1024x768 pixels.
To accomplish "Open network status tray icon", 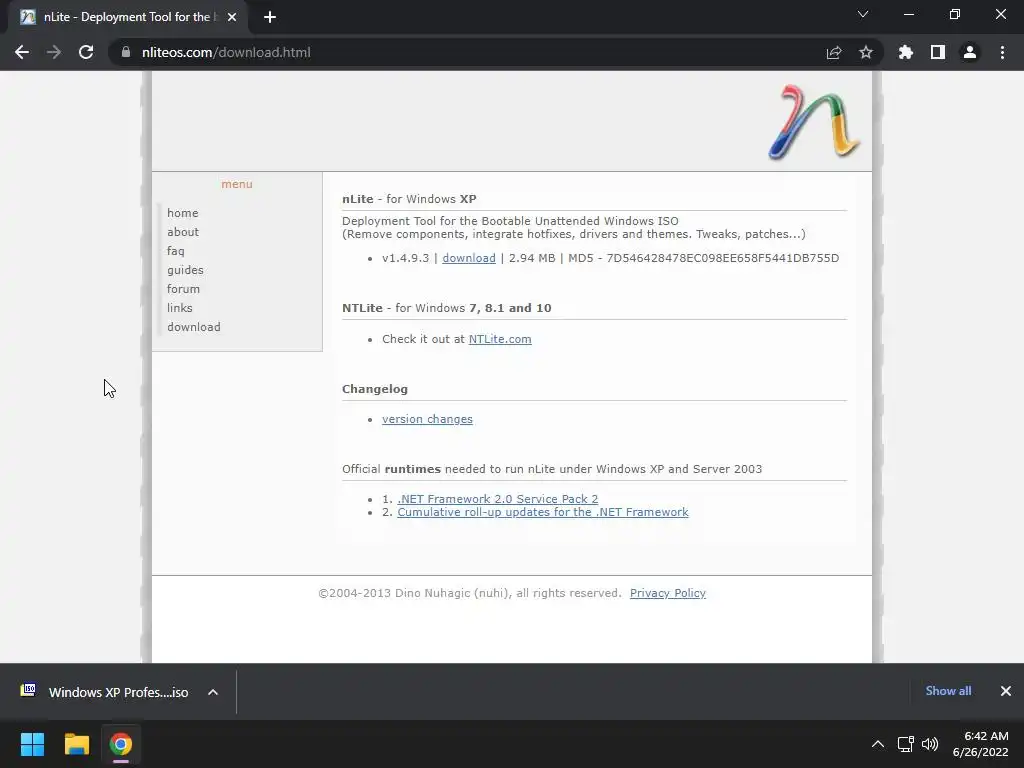I will tap(905, 744).
